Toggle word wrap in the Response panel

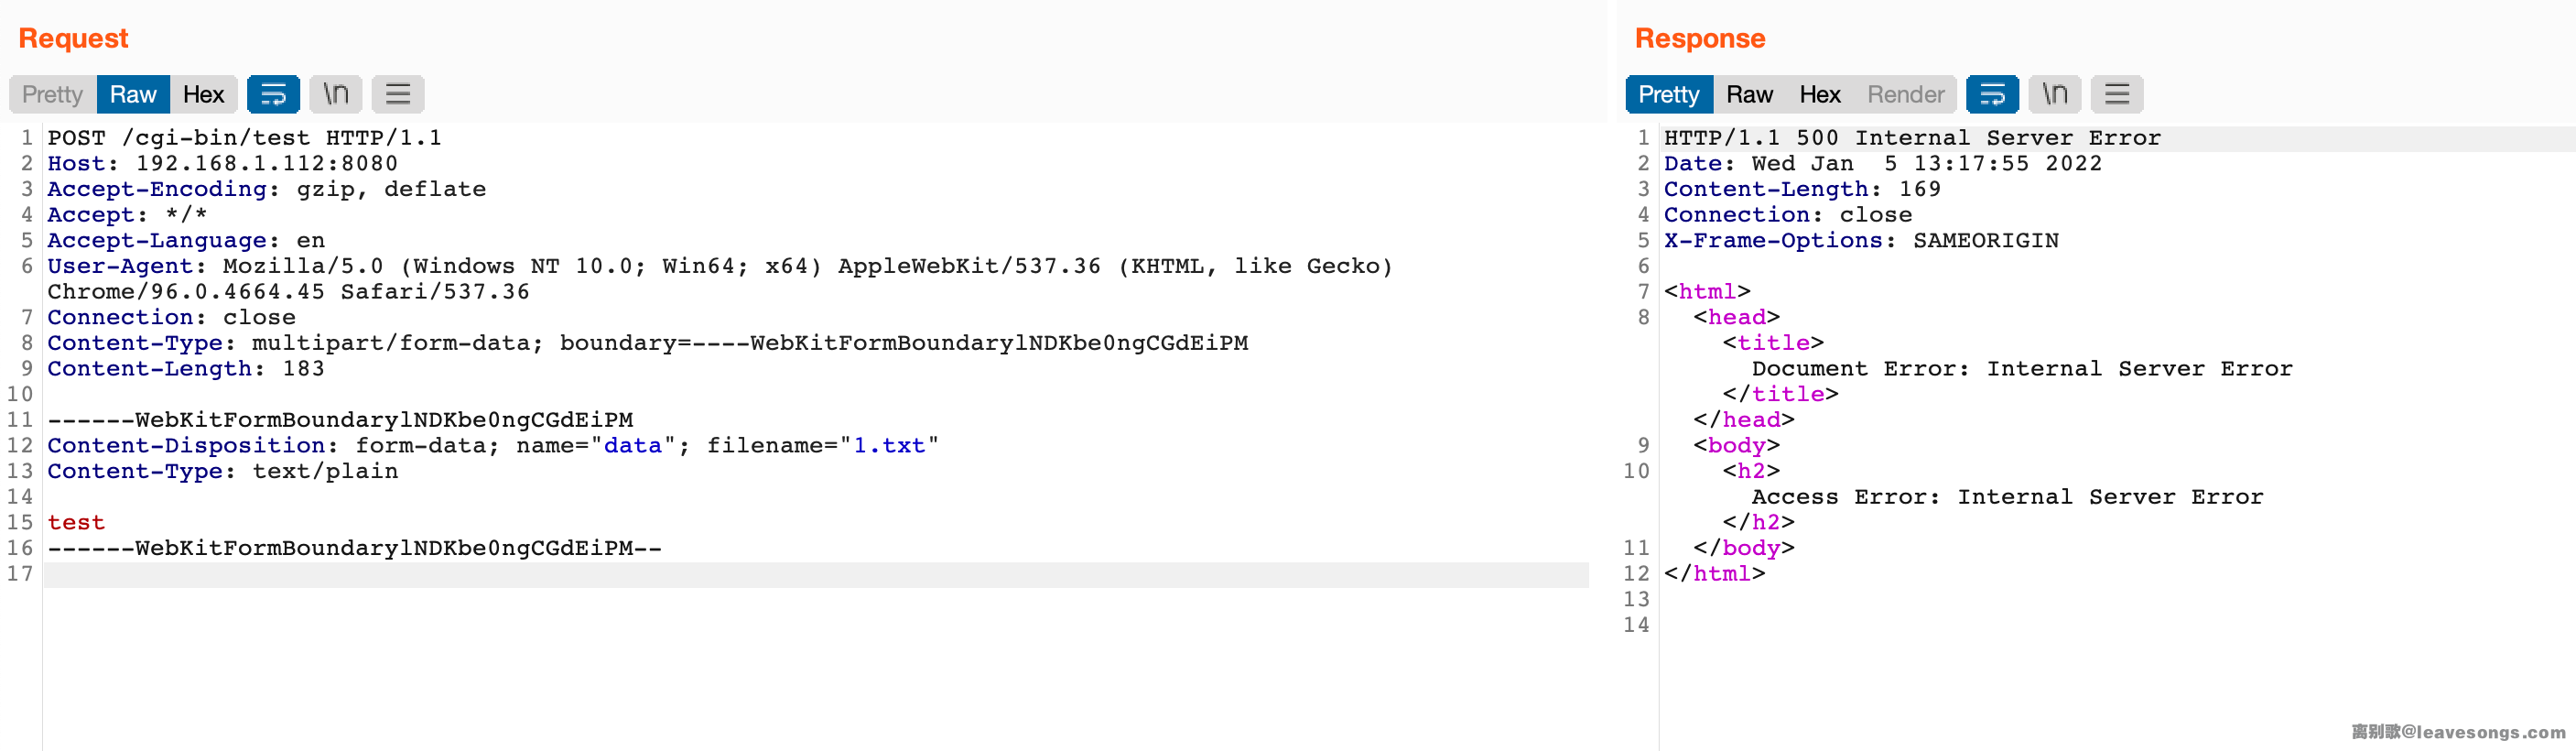coord(1991,94)
